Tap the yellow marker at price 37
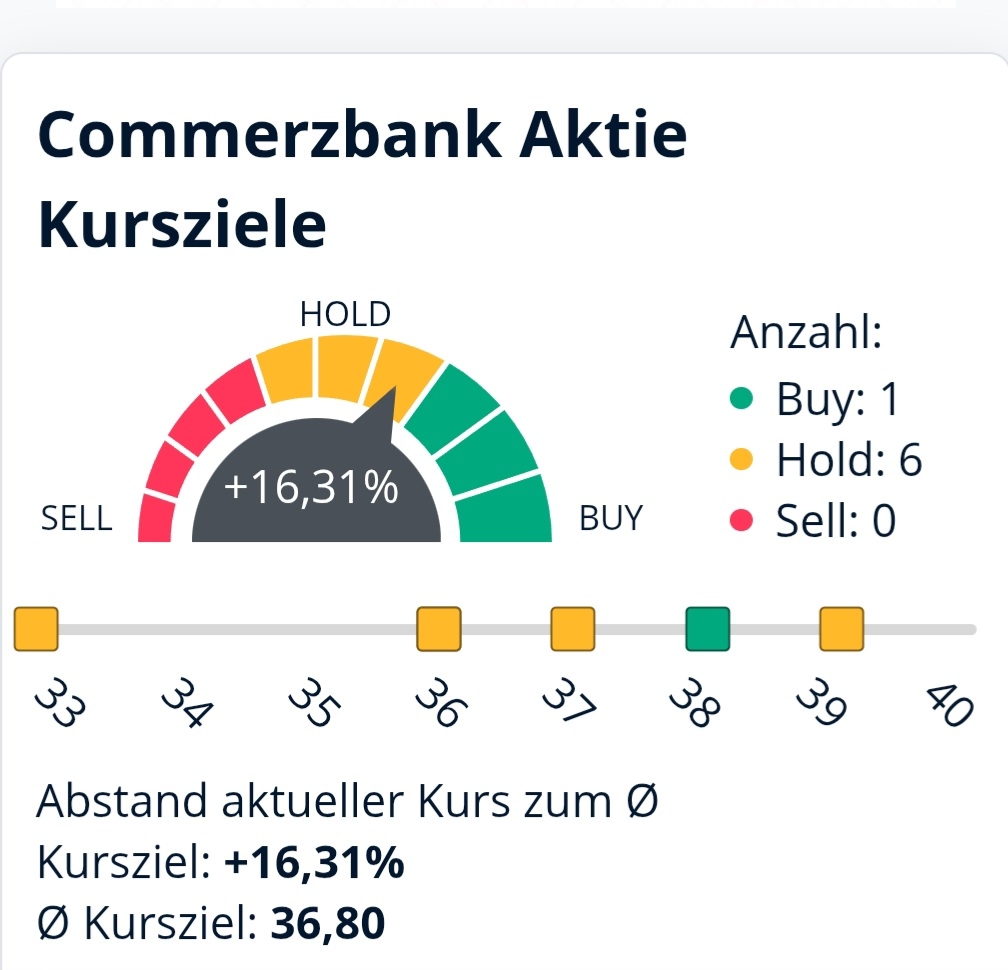1008x970 pixels. [x=573, y=629]
